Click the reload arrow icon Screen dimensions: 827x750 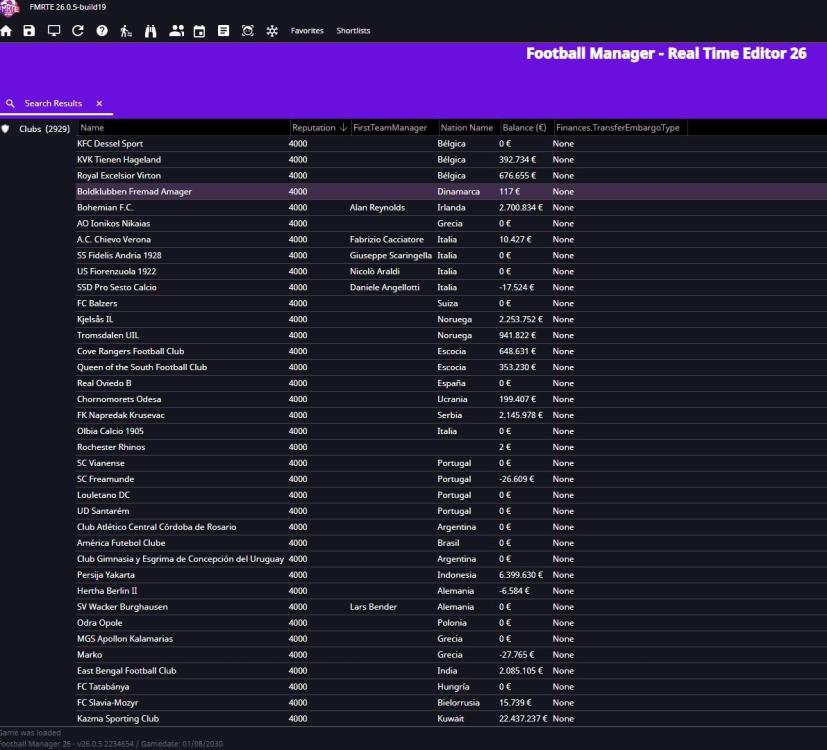78,31
